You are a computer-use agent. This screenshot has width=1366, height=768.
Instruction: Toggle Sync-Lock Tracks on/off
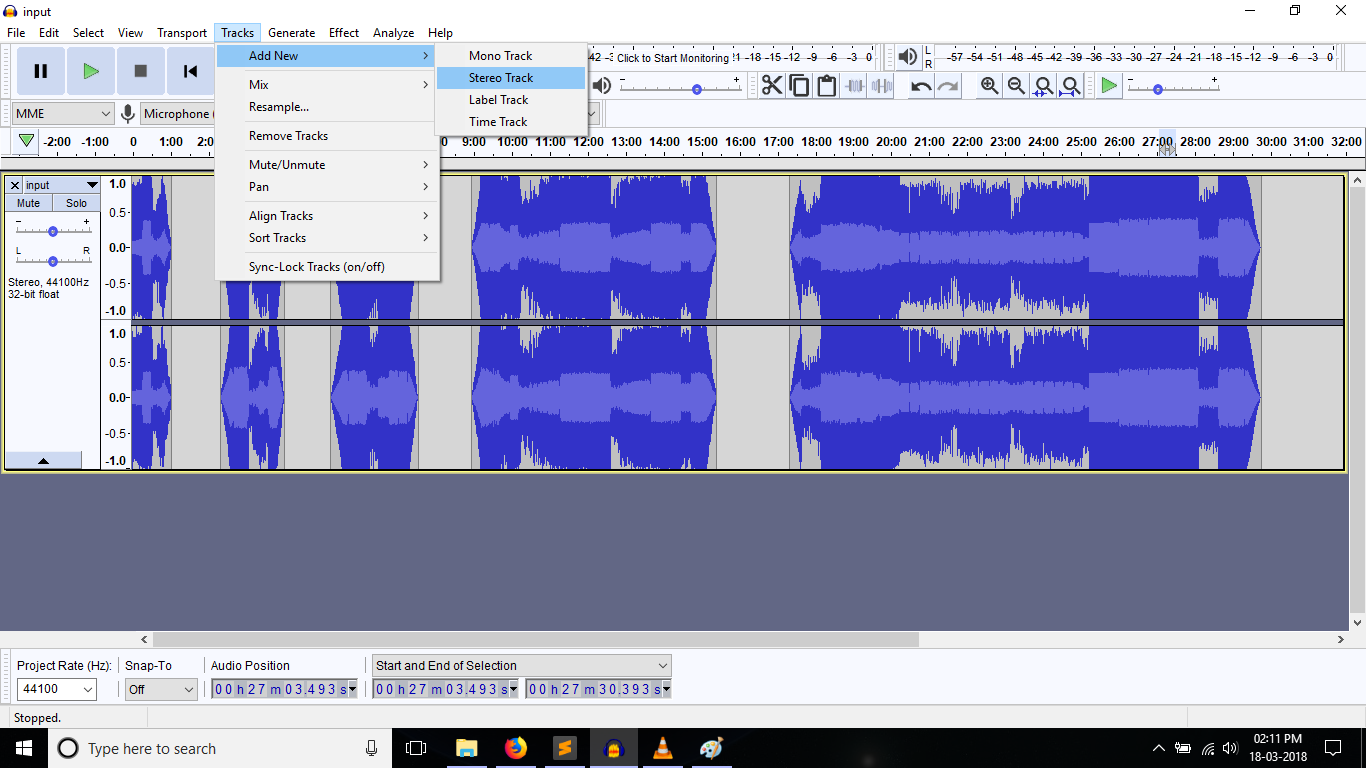pyautogui.click(x=316, y=267)
